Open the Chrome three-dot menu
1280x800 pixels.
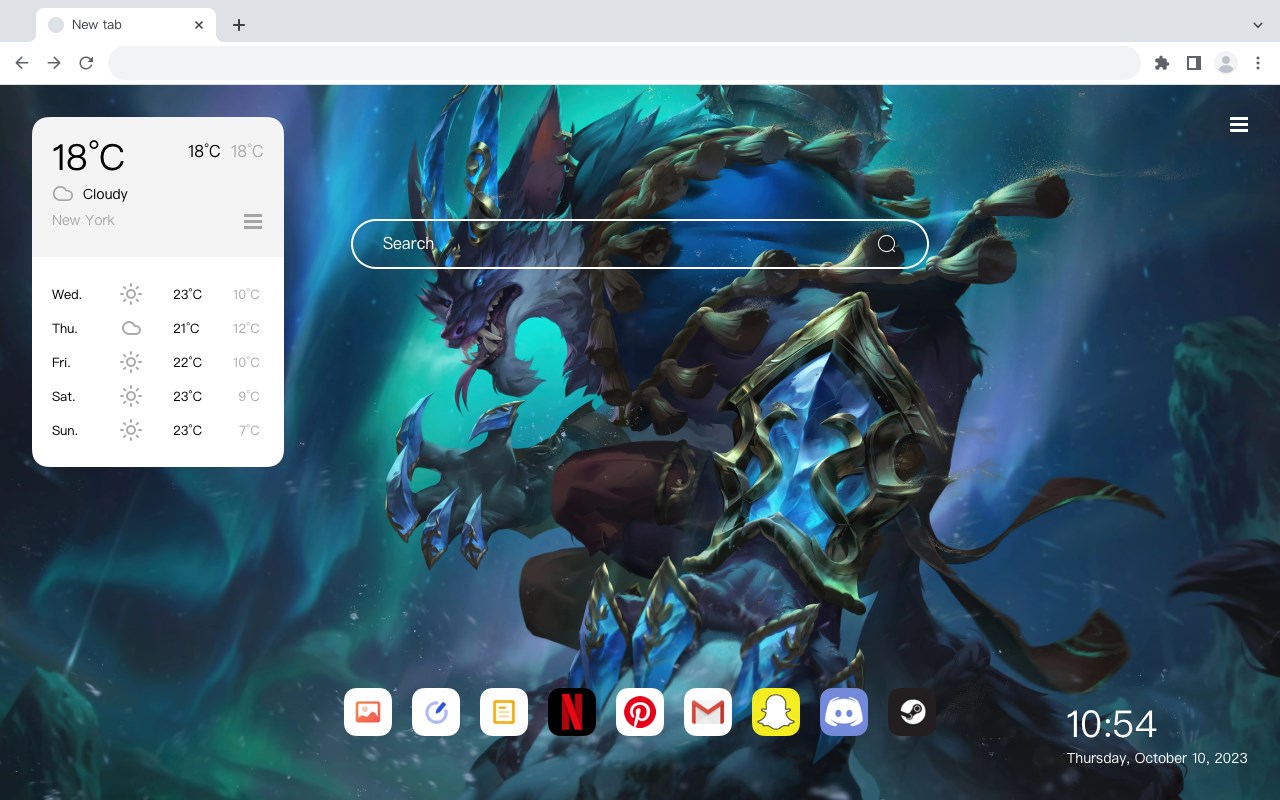click(x=1258, y=63)
